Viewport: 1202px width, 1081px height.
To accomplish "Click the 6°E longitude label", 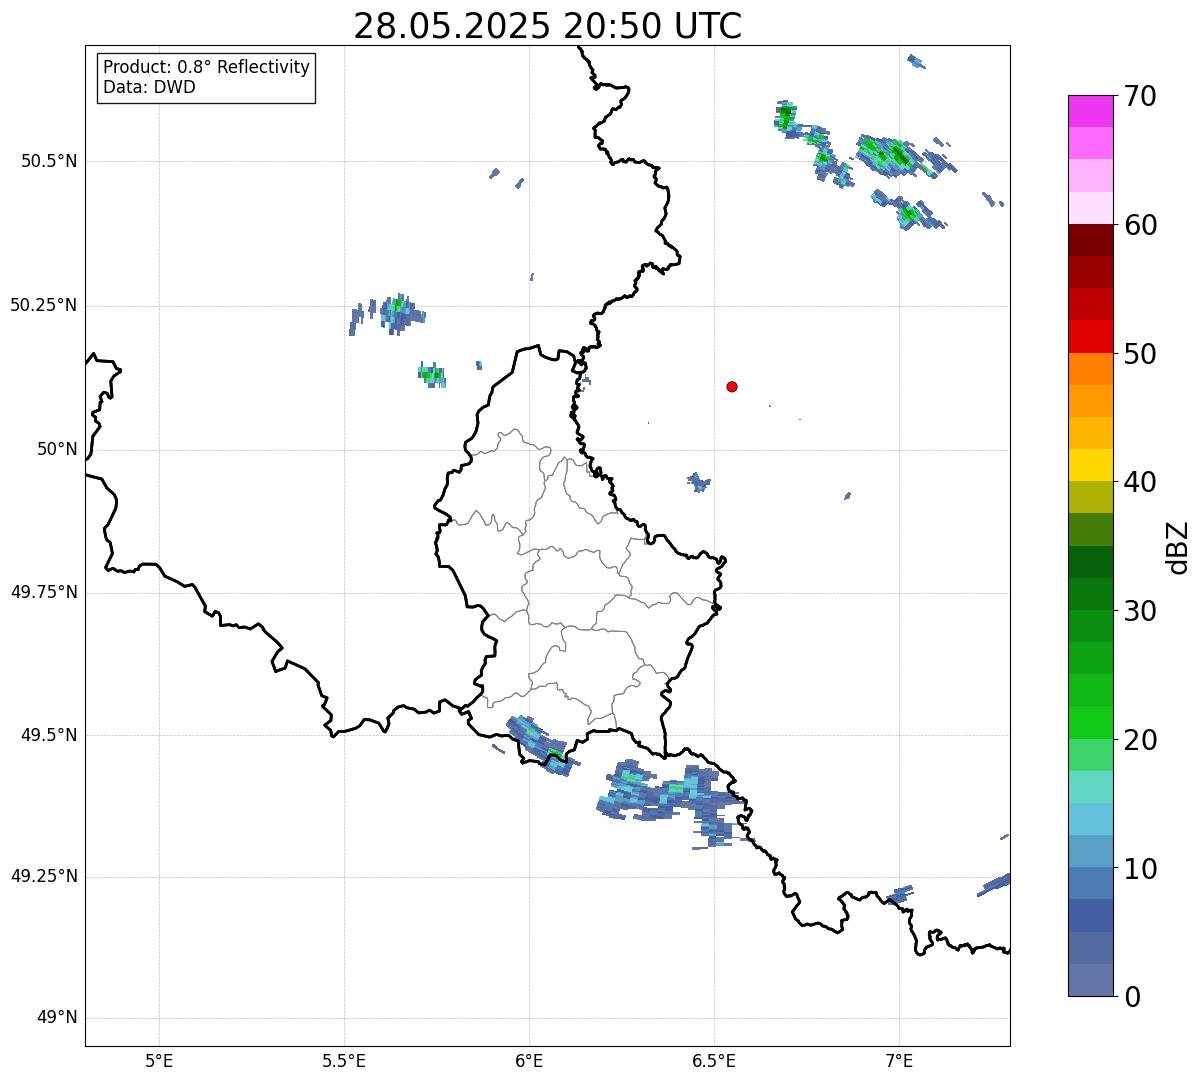I will click(x=529, y=1060).
